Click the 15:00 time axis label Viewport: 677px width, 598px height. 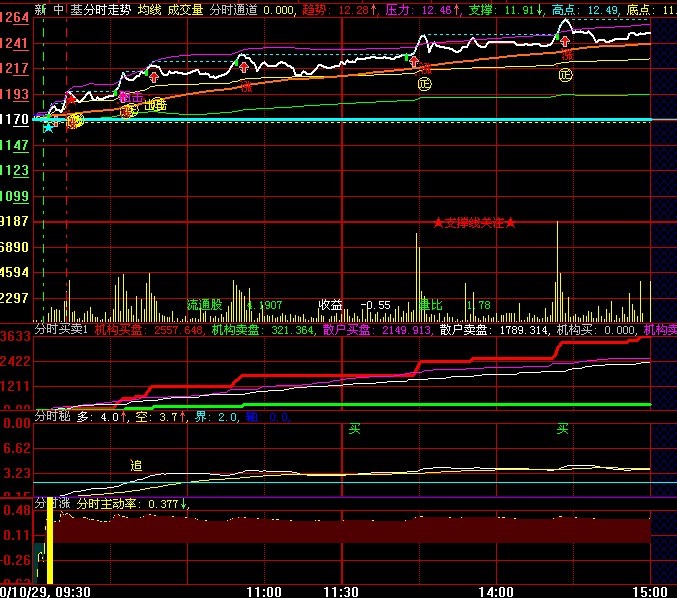tap(650, 592)
